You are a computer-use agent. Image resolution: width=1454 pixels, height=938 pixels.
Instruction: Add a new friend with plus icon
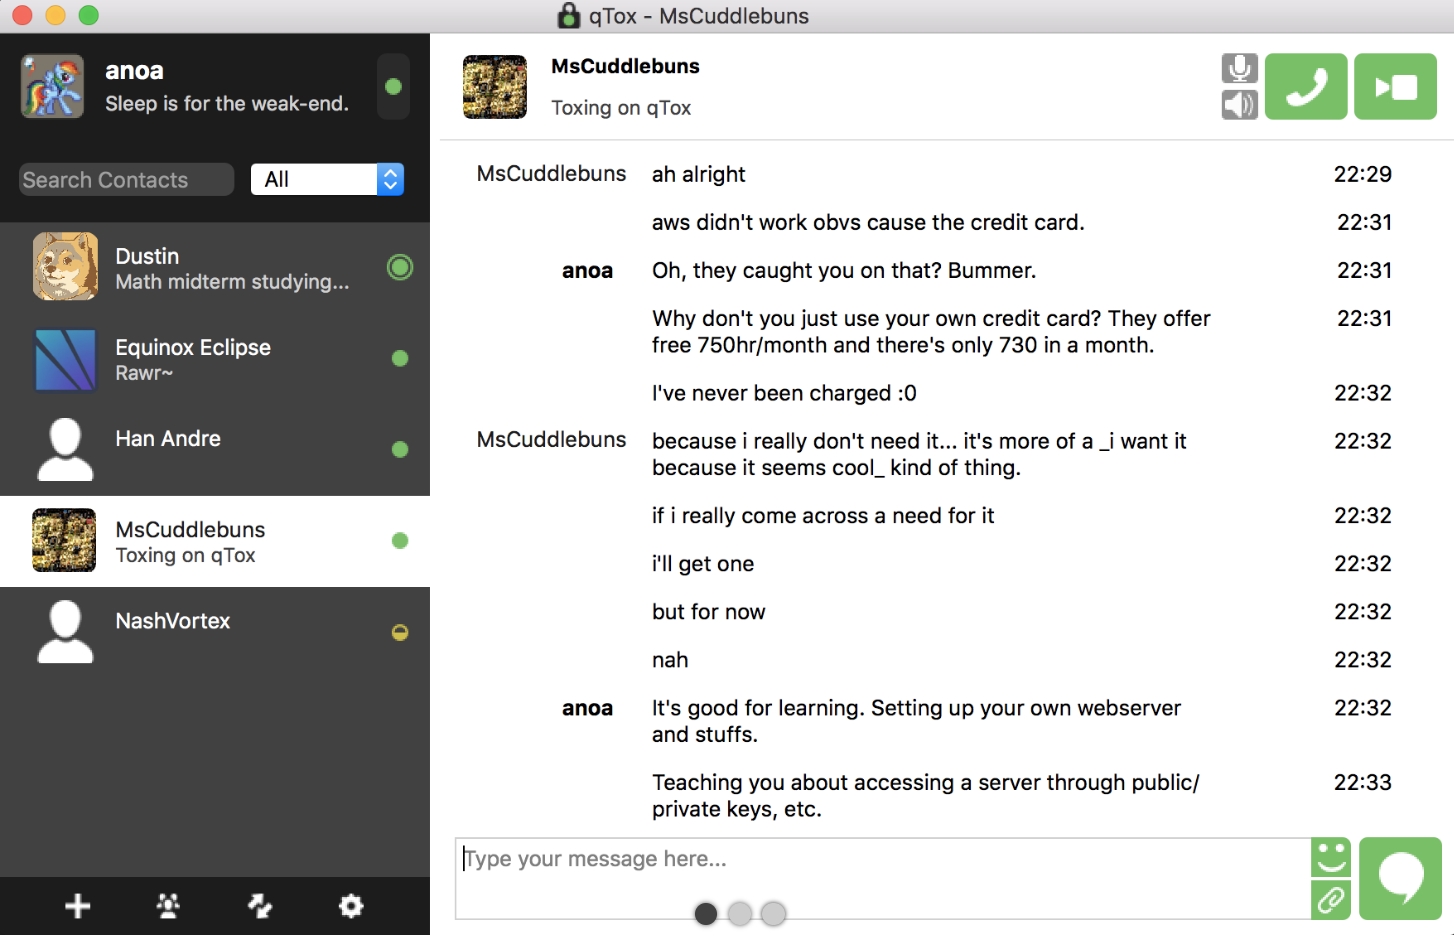pos(77,906)
